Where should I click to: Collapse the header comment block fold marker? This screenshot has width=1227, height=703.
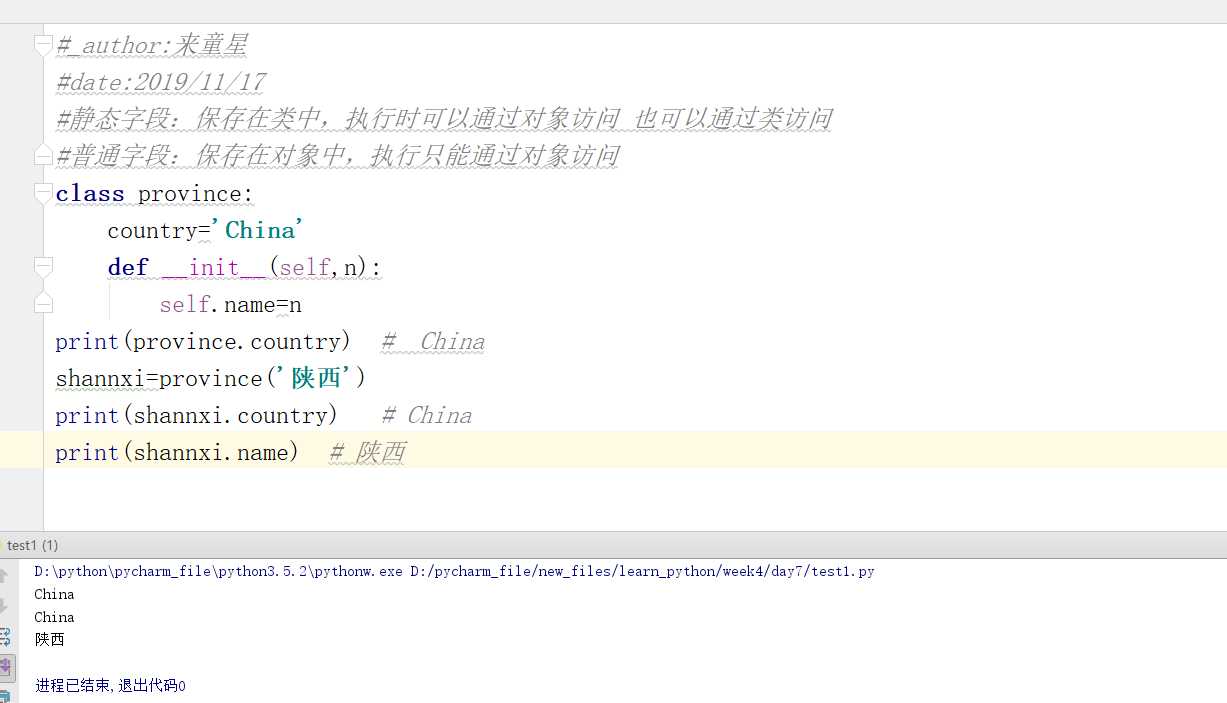pos(43,45)
